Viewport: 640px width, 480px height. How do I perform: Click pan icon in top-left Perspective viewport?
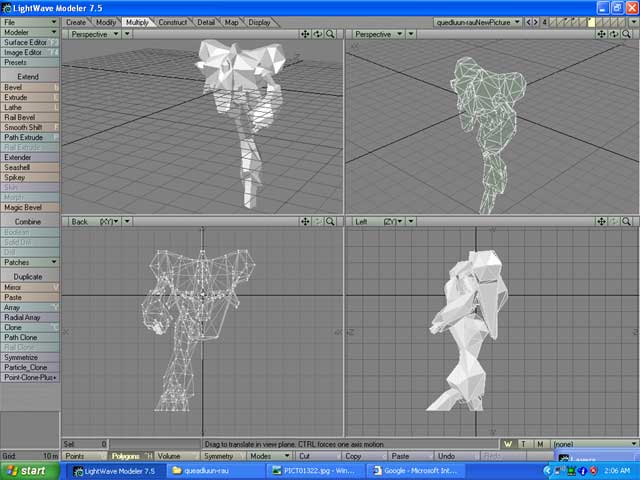(x=305, y=34)
